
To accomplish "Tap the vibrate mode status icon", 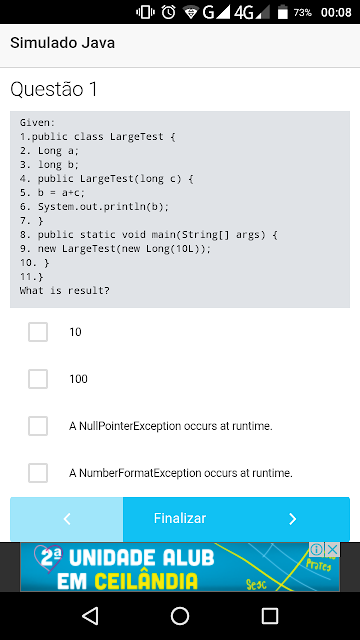I will [145, 12].
